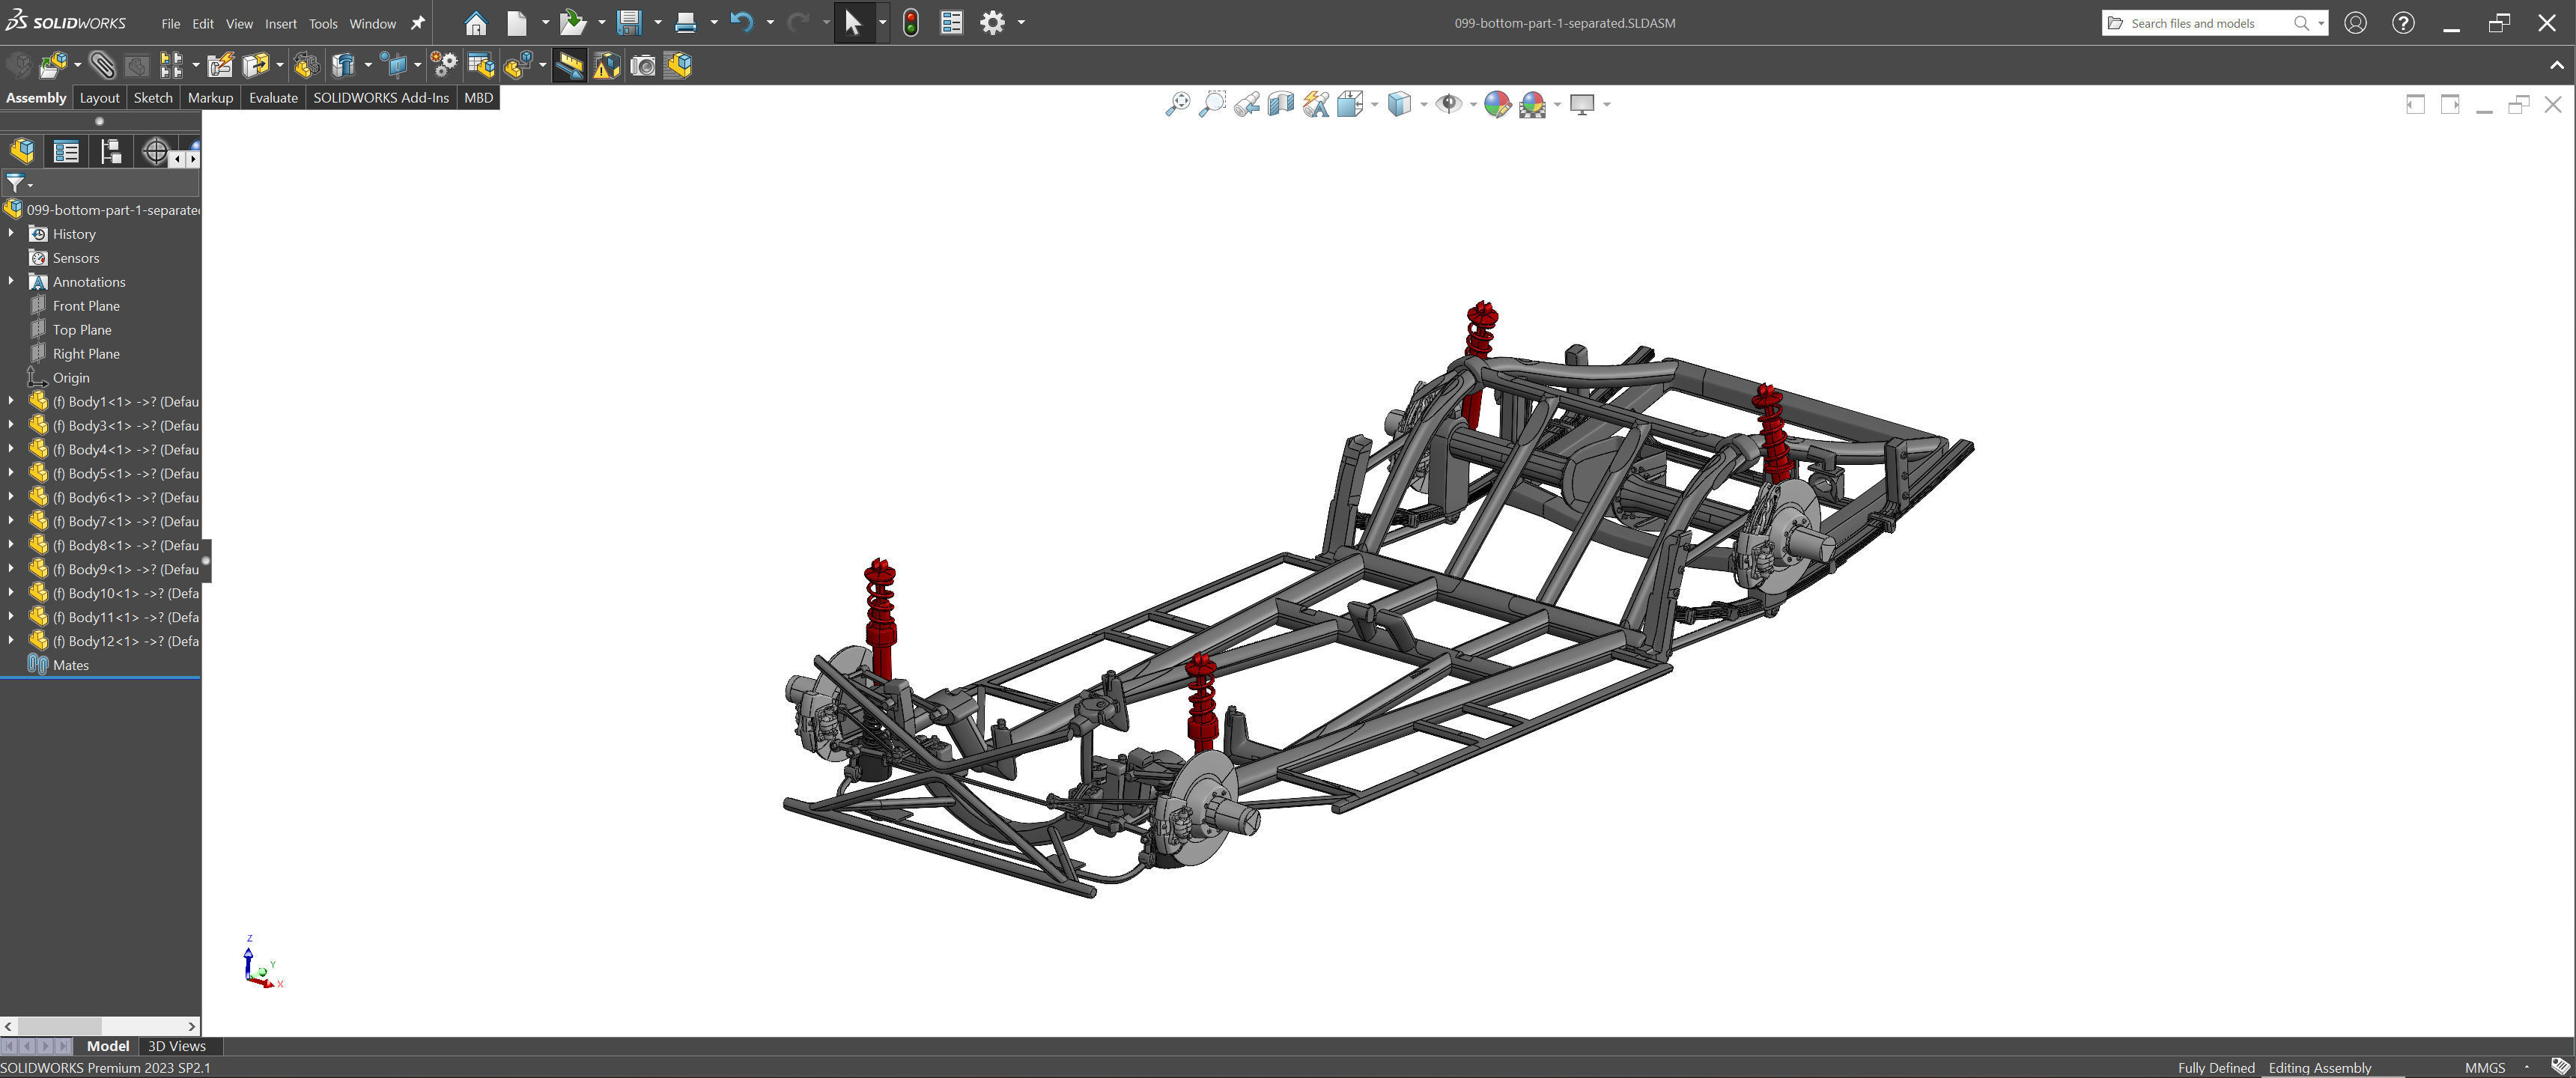Screen dimensions: 2576x1078
Task: Click the Mate paperclip icon
Action: (x=102, y=66)
